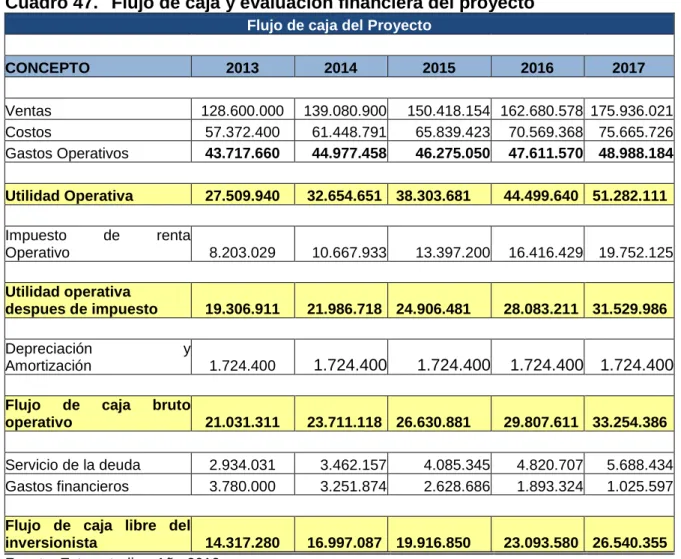Image resolution: width=681 pixels, height=559 pixels.
Task: Click 'Utilidad operativa despues de impuesto' label
Action: click(81, 301)
